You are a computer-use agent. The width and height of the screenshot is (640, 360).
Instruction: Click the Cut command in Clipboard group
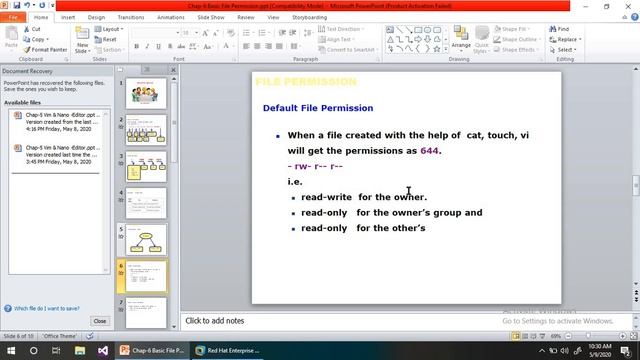pos(32,29)
